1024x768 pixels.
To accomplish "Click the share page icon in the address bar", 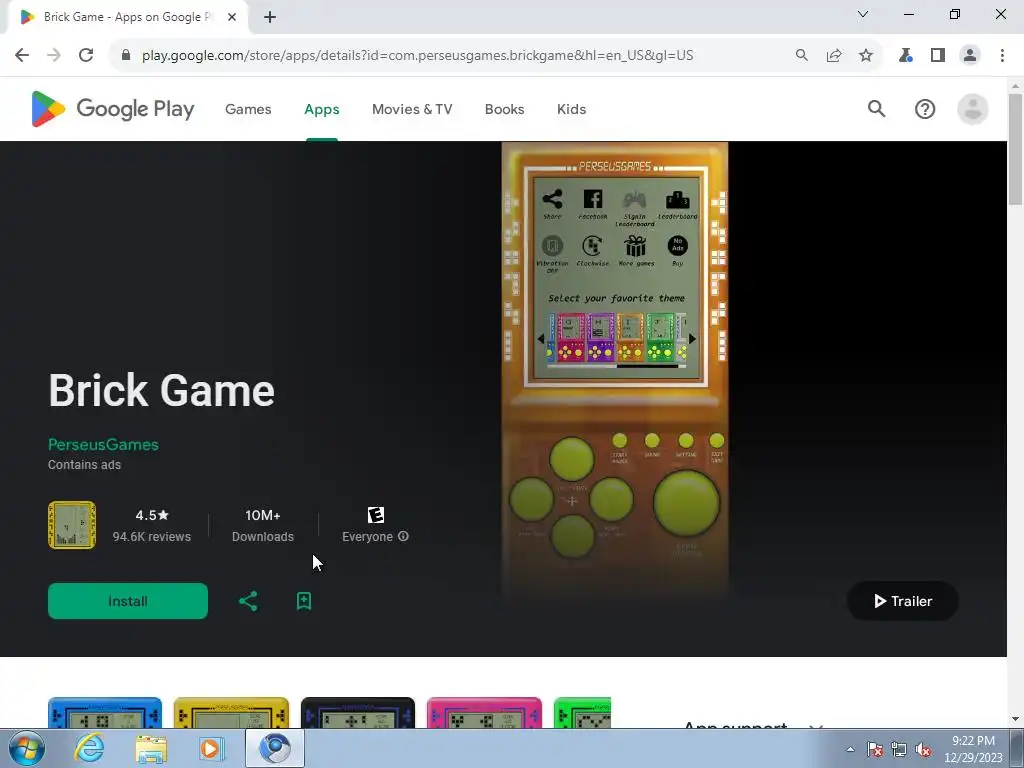I will (834, 55).
